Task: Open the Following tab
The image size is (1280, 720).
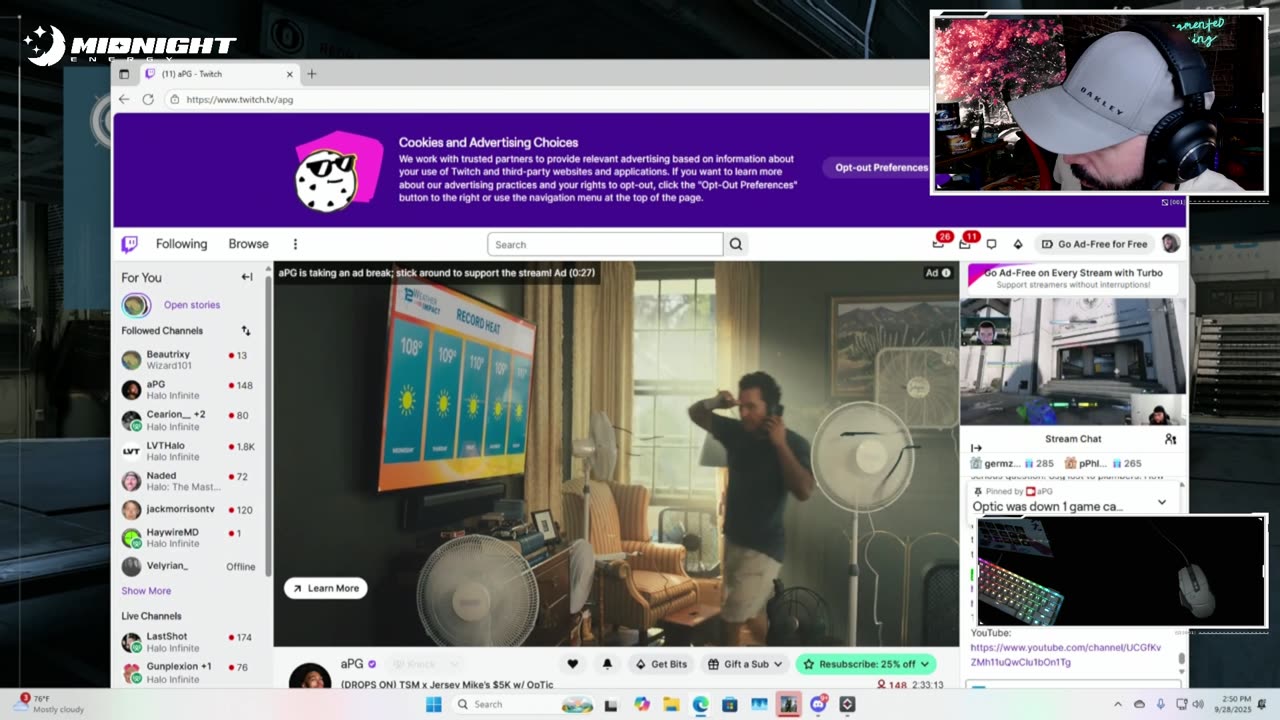Action: click(181, 244)
